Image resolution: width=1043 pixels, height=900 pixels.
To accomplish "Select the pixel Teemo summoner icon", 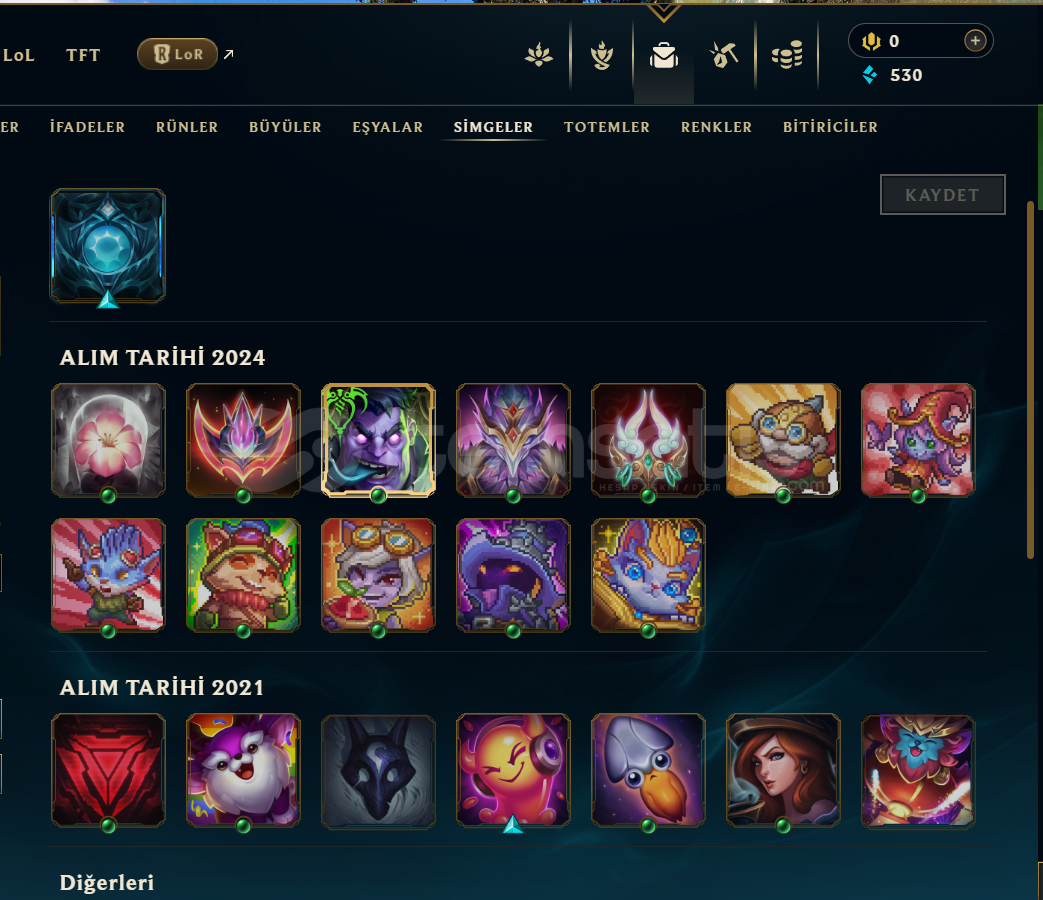I will pyautogui.click(x=243, y=575).
